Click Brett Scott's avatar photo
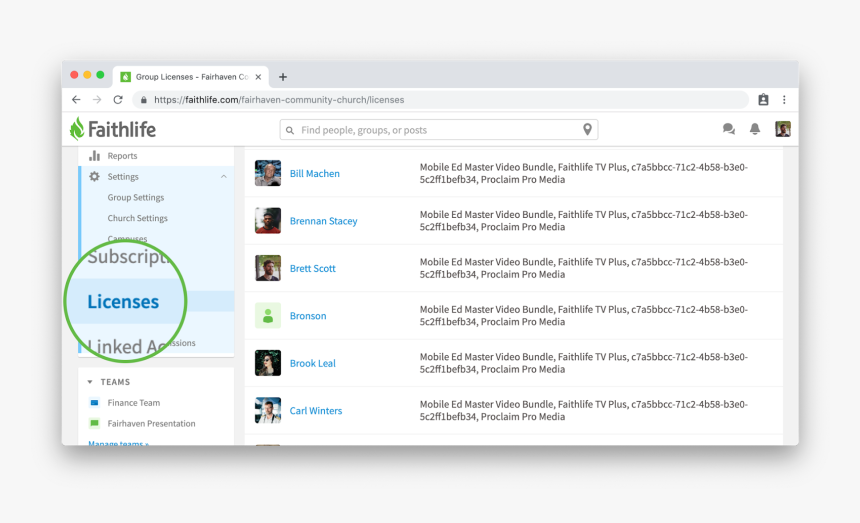This screenshot has height=523, width=860. (268, 268)
